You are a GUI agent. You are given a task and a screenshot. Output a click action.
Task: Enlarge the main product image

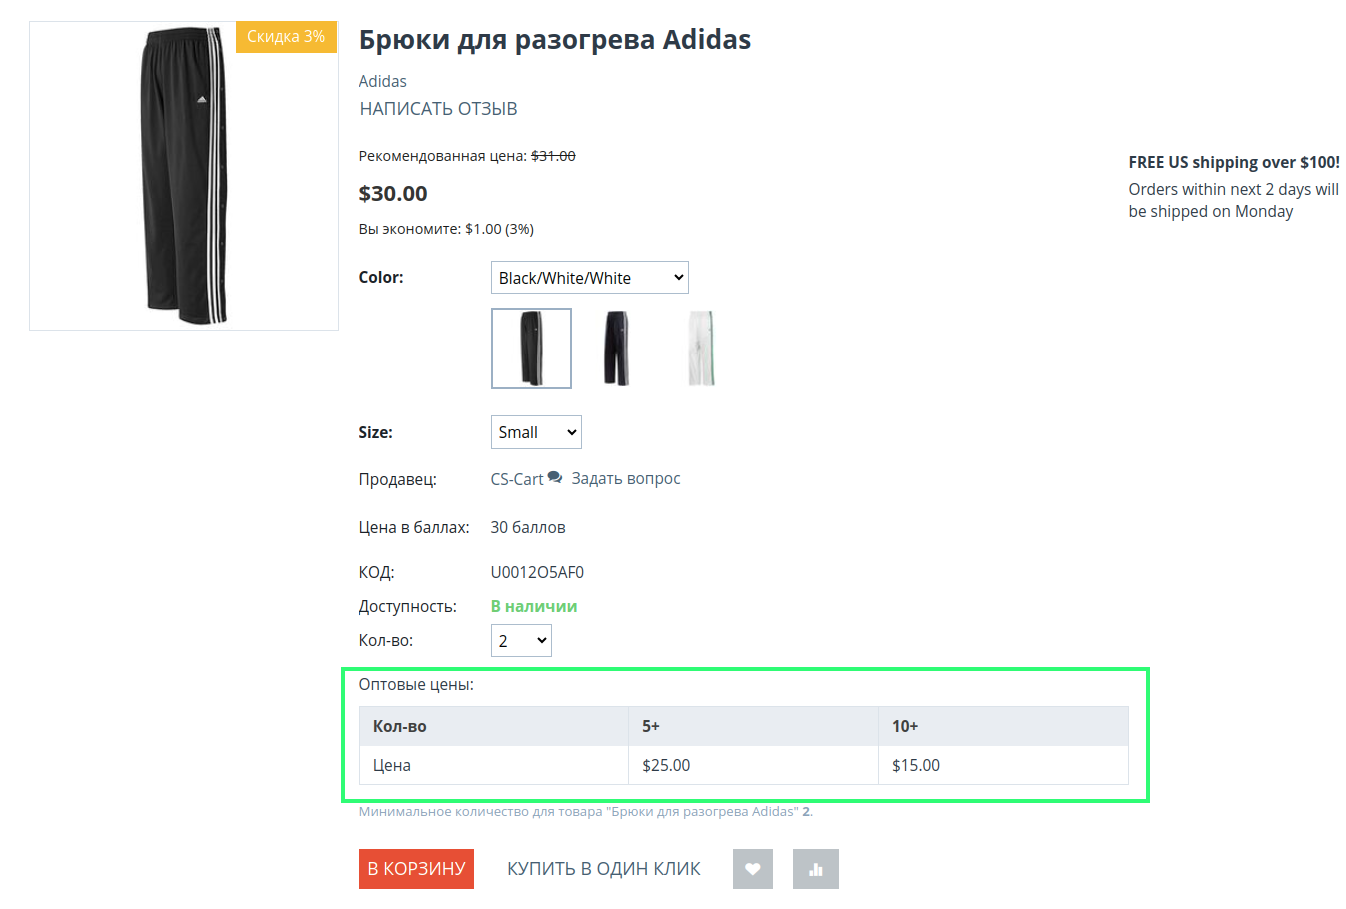(x=184, y=177)
